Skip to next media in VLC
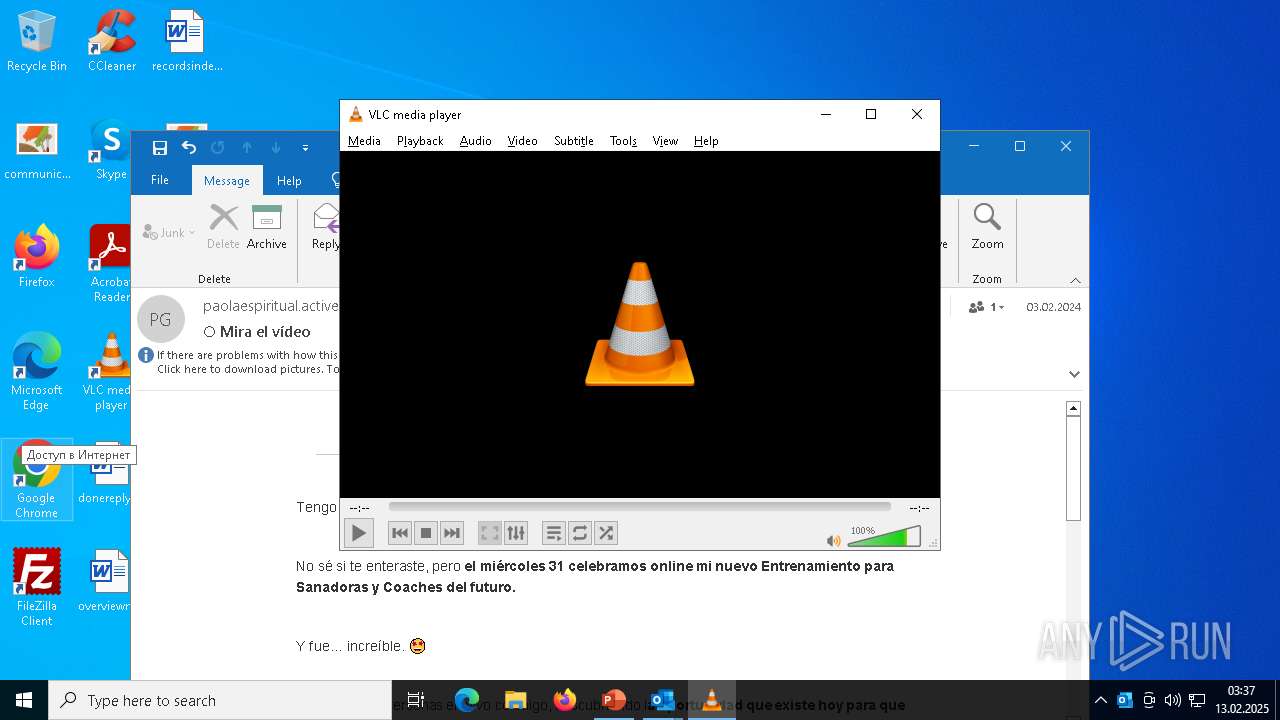1280x720 pixels. [x=452, y=533]
